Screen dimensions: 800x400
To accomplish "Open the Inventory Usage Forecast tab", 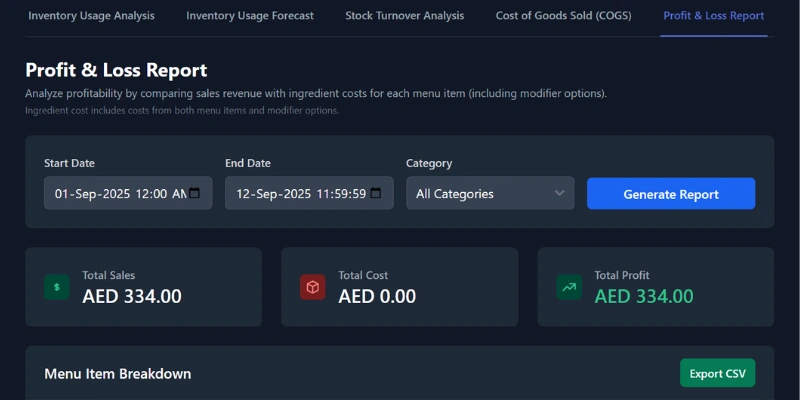I will point(250,16).
